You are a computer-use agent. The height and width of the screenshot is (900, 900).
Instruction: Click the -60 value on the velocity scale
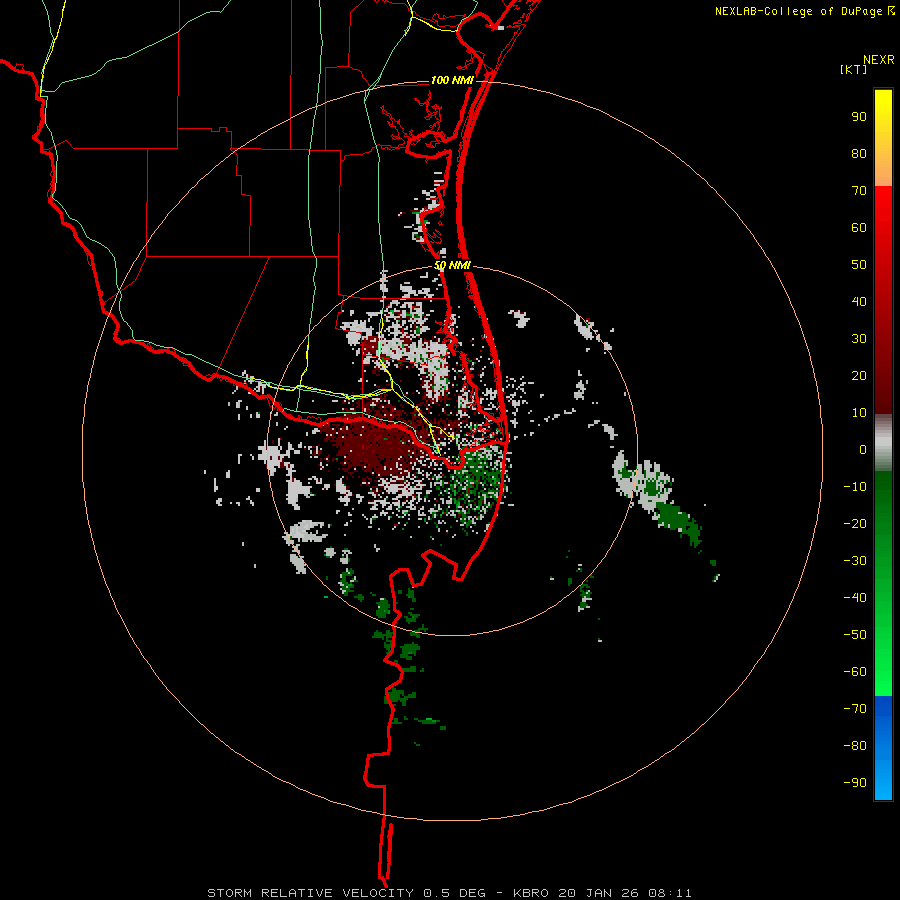click(x=855, y=672)
